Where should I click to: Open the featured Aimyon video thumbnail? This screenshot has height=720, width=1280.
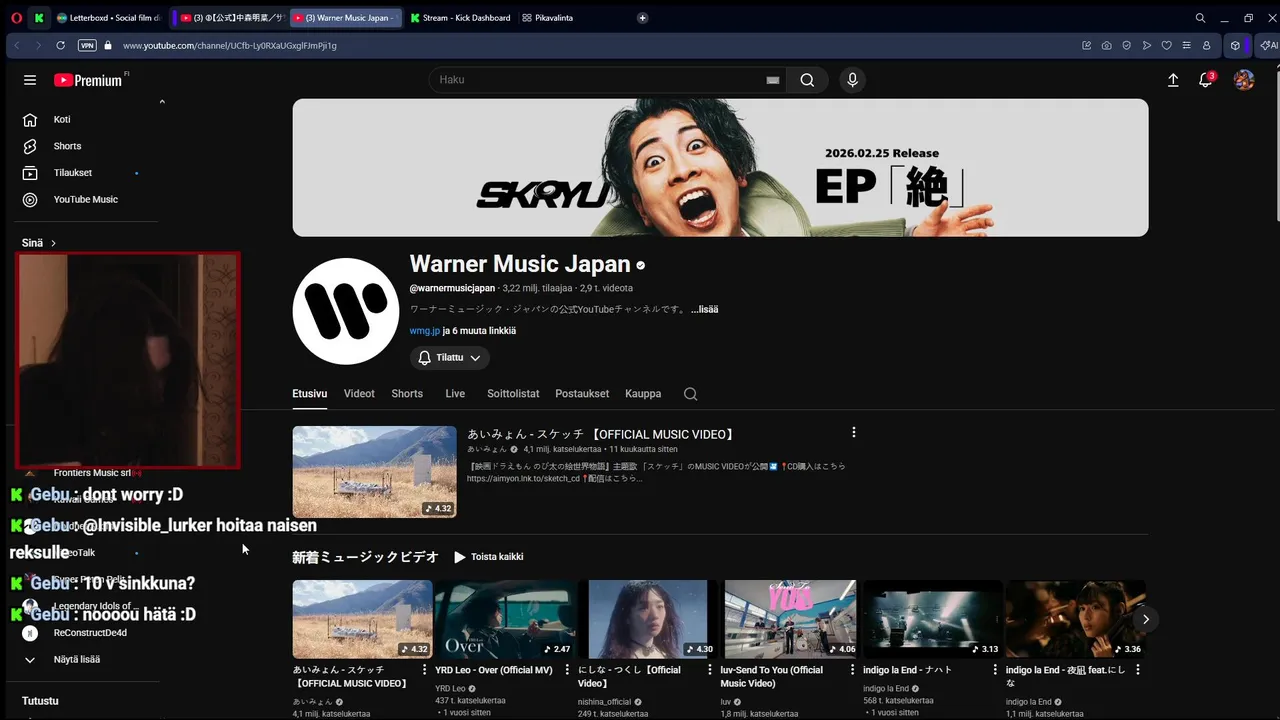tap(374, 472)
